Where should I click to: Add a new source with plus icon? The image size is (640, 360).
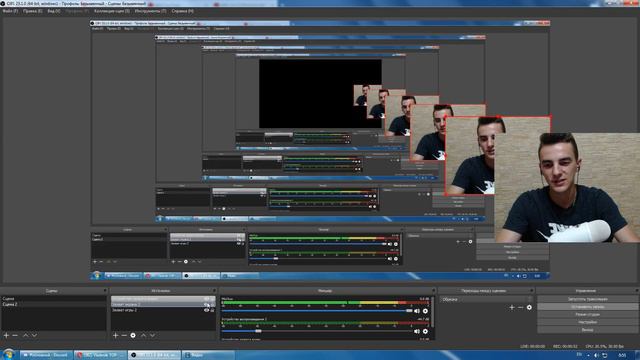(x=116, y=335)
